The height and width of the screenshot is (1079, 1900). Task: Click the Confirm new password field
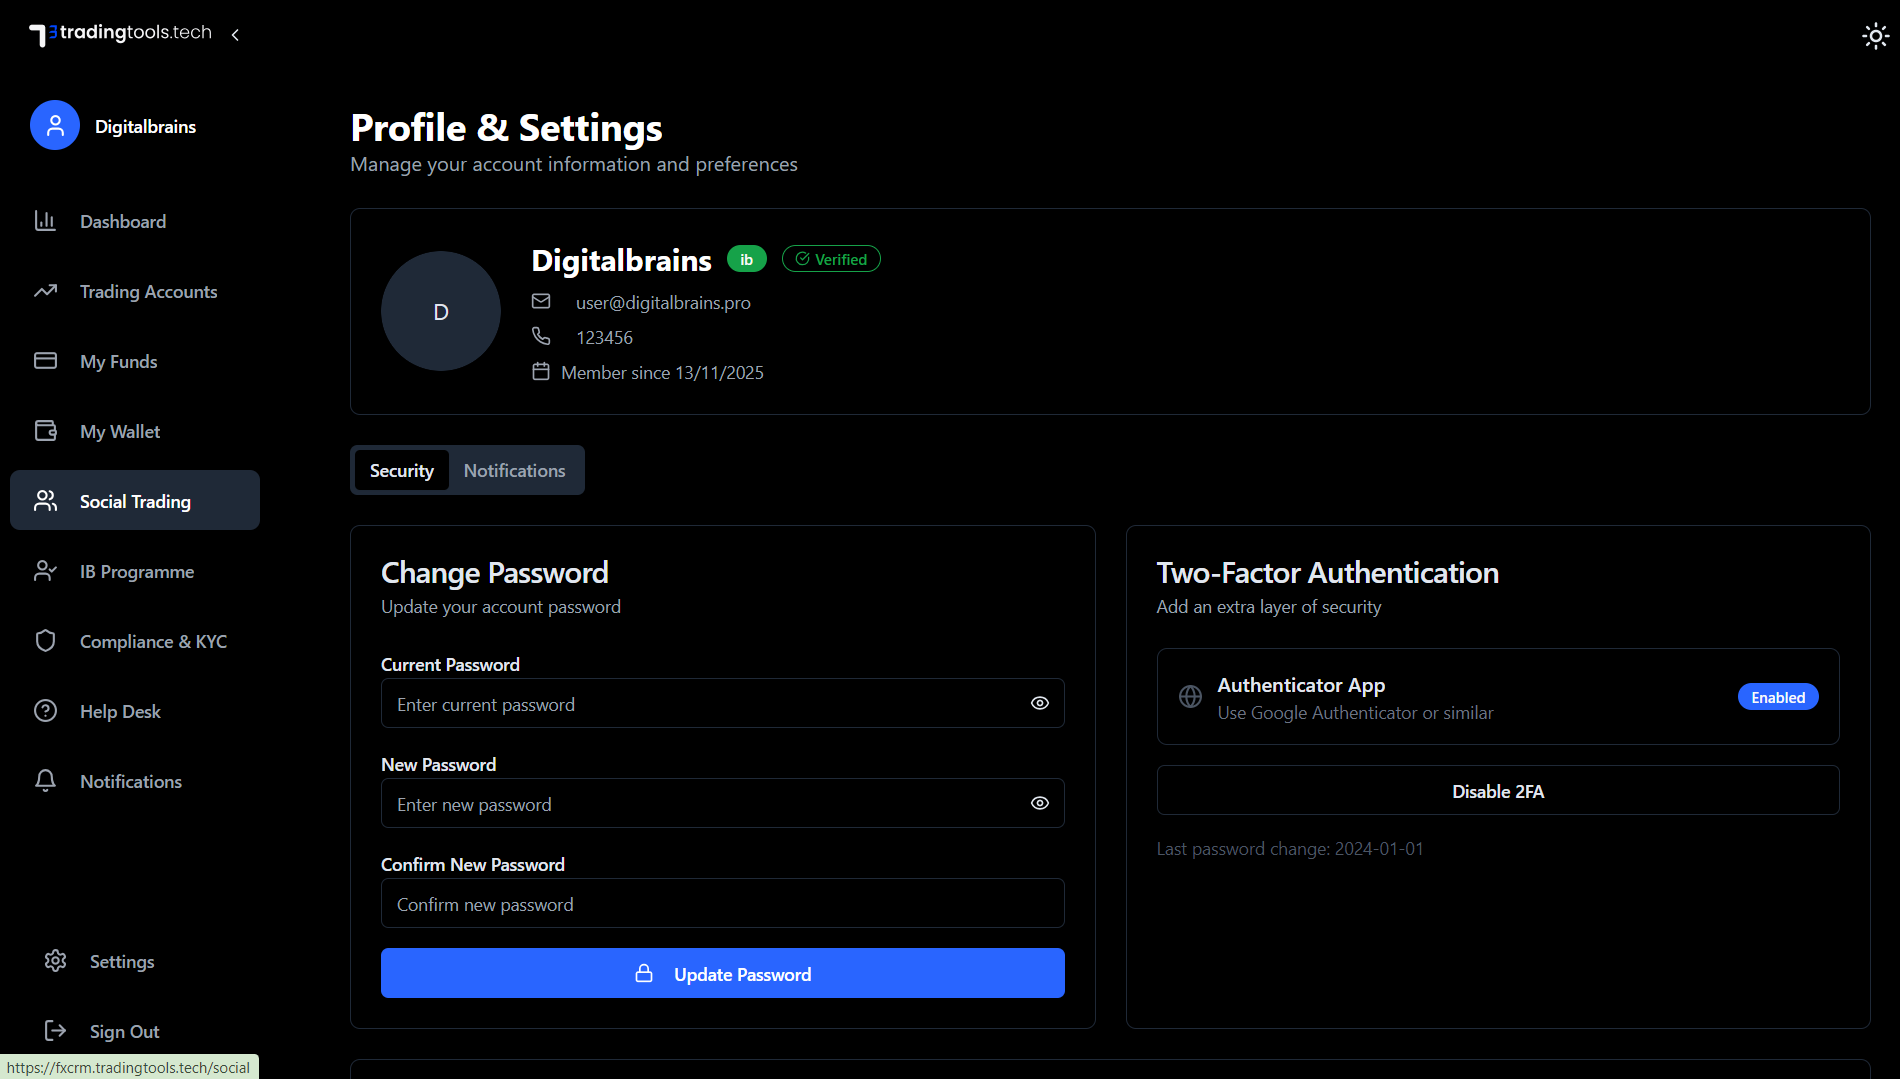click(722, 903)
